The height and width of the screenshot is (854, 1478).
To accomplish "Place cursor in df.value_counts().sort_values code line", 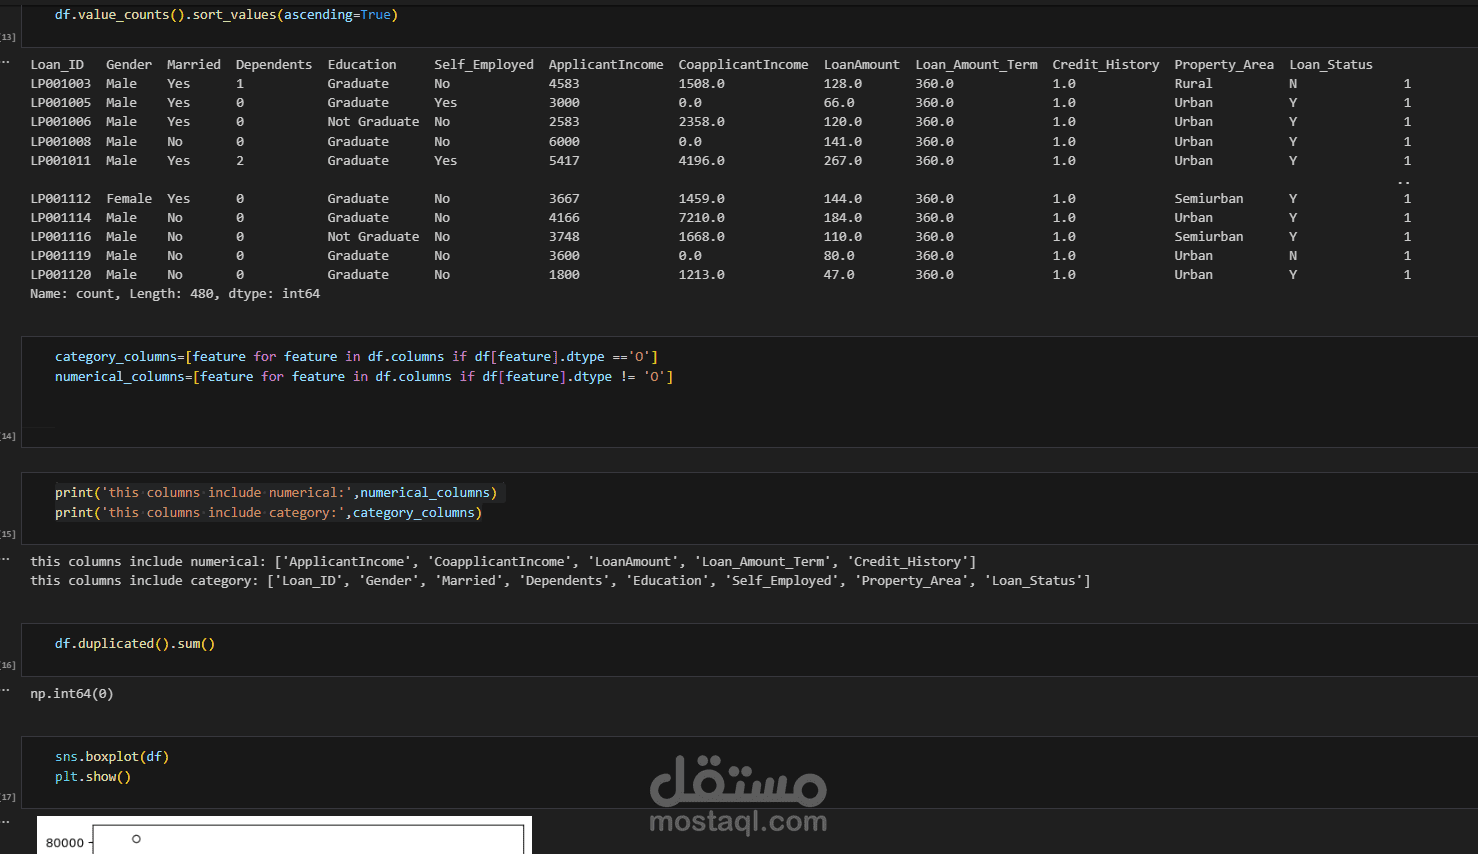I will tap(226, 15).
